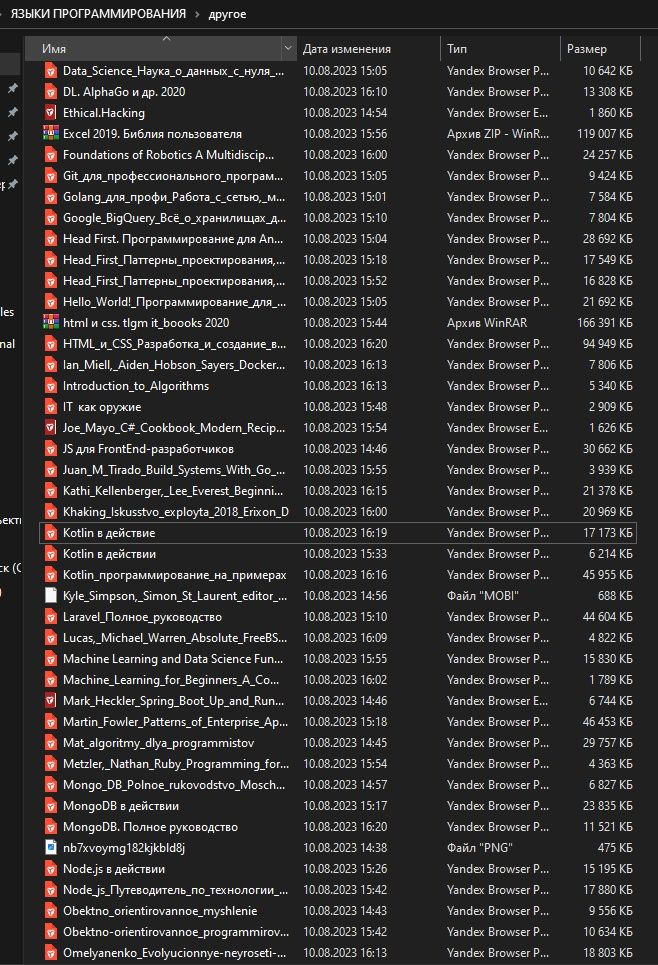Select Juan_M_Tirado_Build_Systems_With_Go file
The width and height of the screenshot is (658, 965).
tap(174, 470)
